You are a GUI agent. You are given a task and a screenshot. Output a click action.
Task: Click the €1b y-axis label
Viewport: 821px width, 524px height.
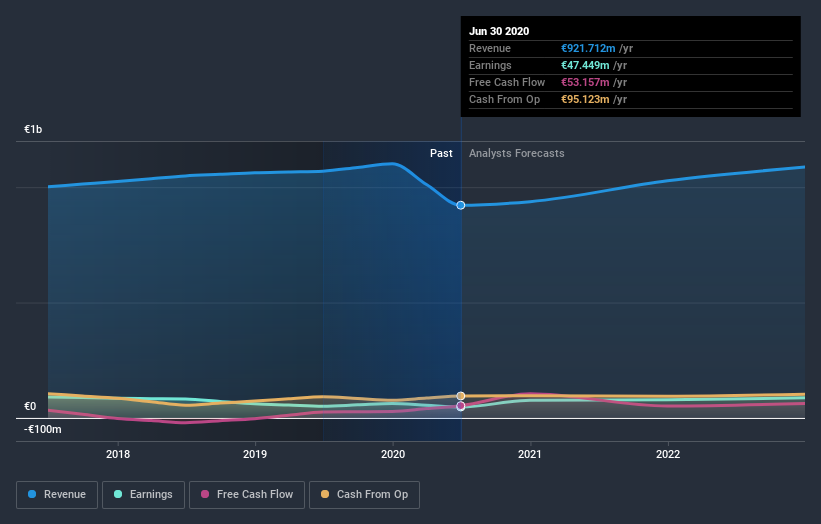pyautogui.click(x=33, y=129)
